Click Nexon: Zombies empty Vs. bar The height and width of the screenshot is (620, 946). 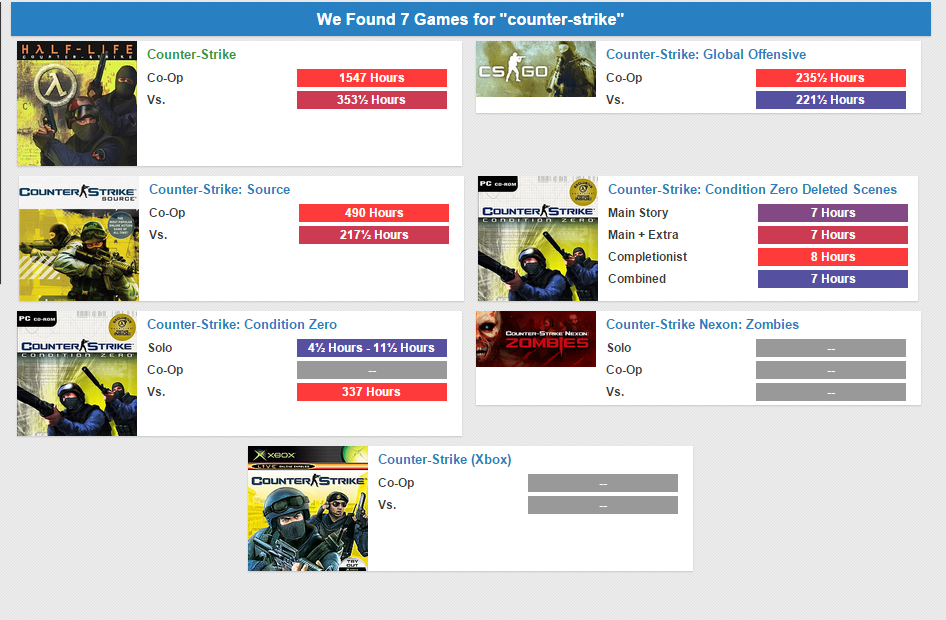point(831,392)
